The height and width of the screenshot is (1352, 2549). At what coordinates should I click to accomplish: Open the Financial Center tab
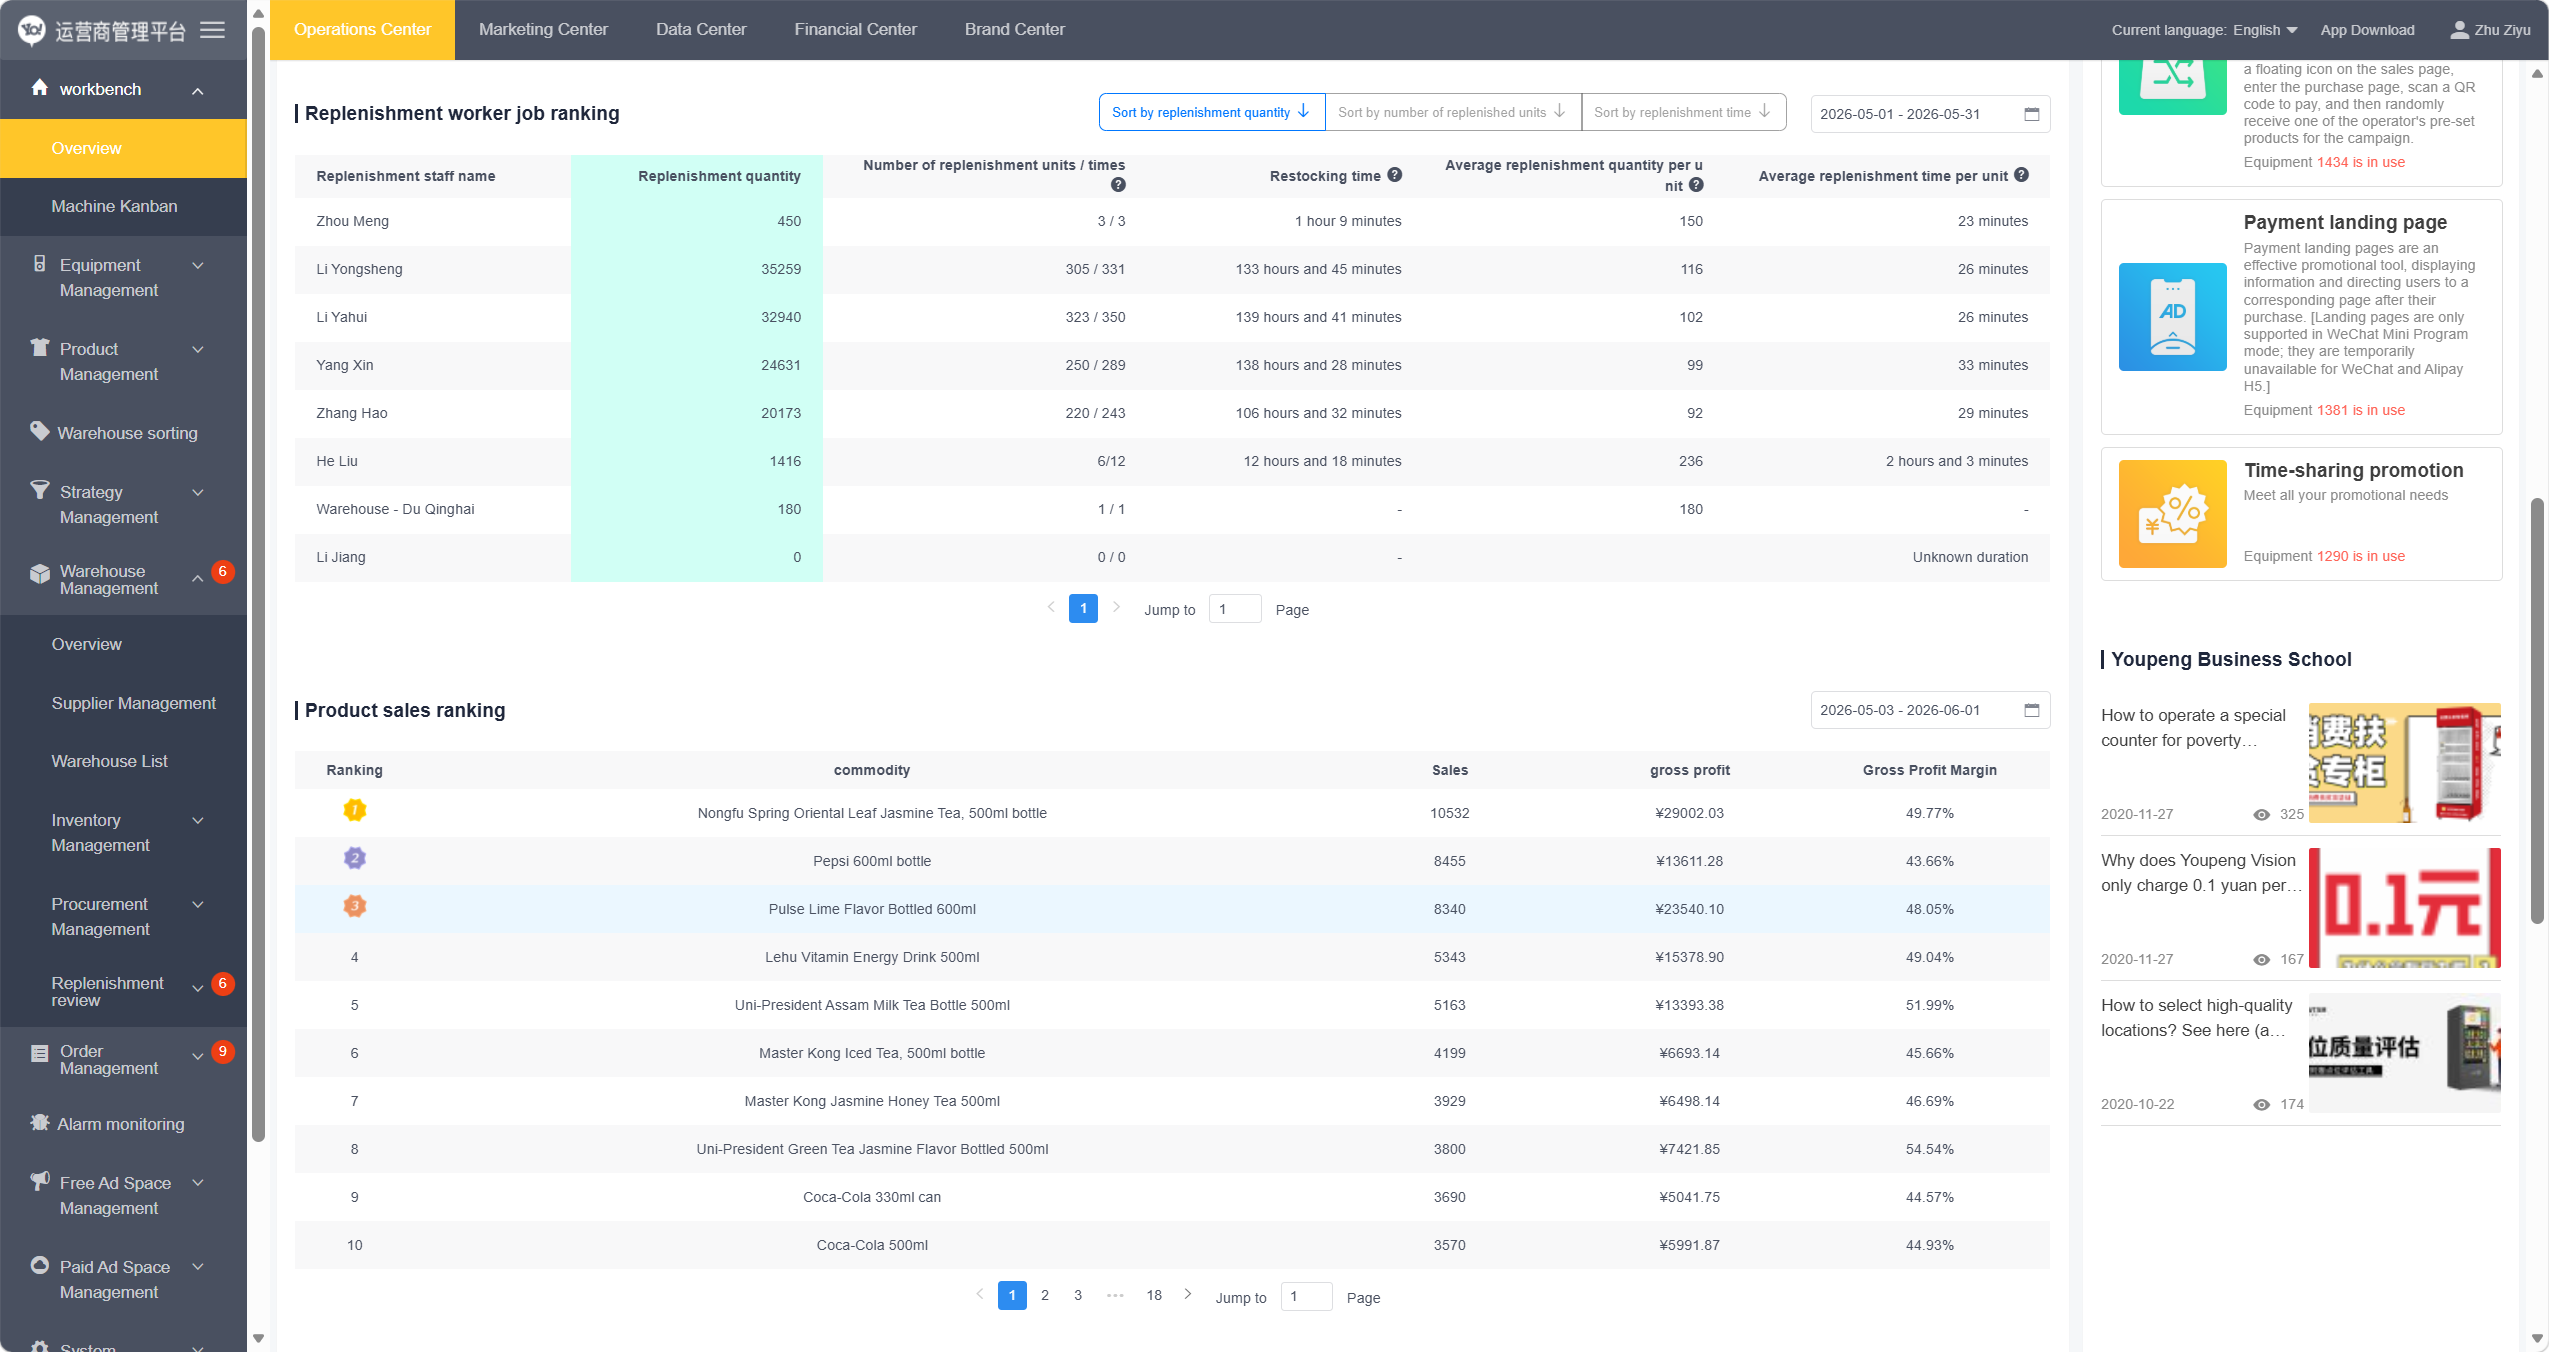point(855,30)
